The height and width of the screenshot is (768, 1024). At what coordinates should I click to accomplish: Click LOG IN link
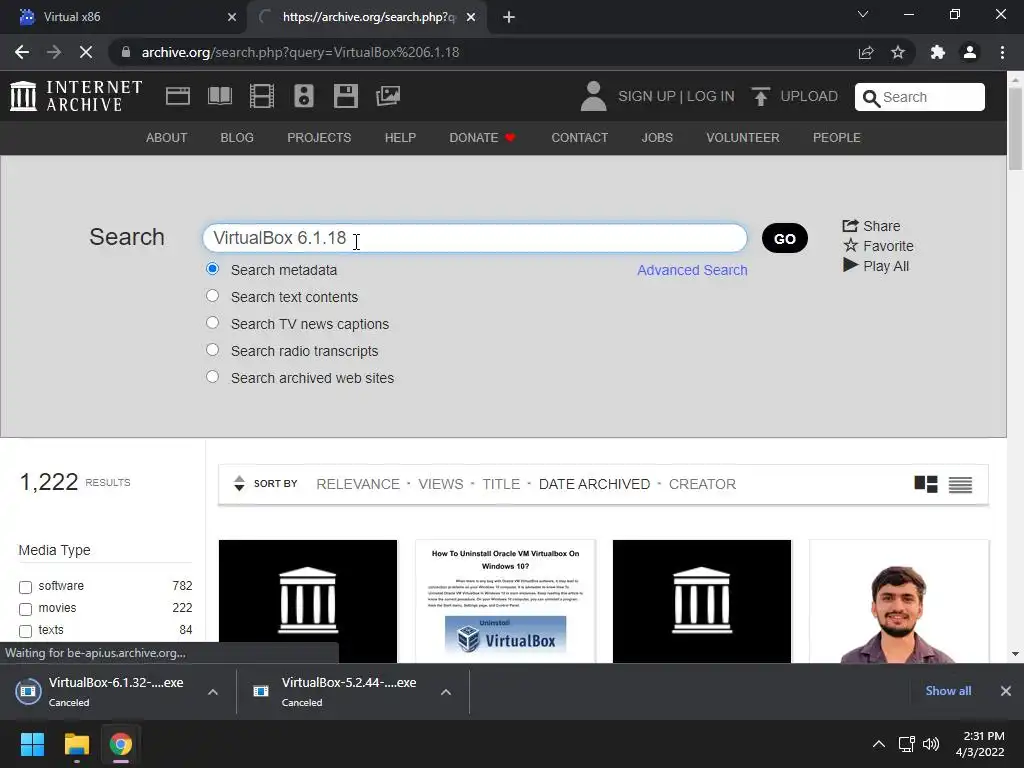[x=711, y=96]
